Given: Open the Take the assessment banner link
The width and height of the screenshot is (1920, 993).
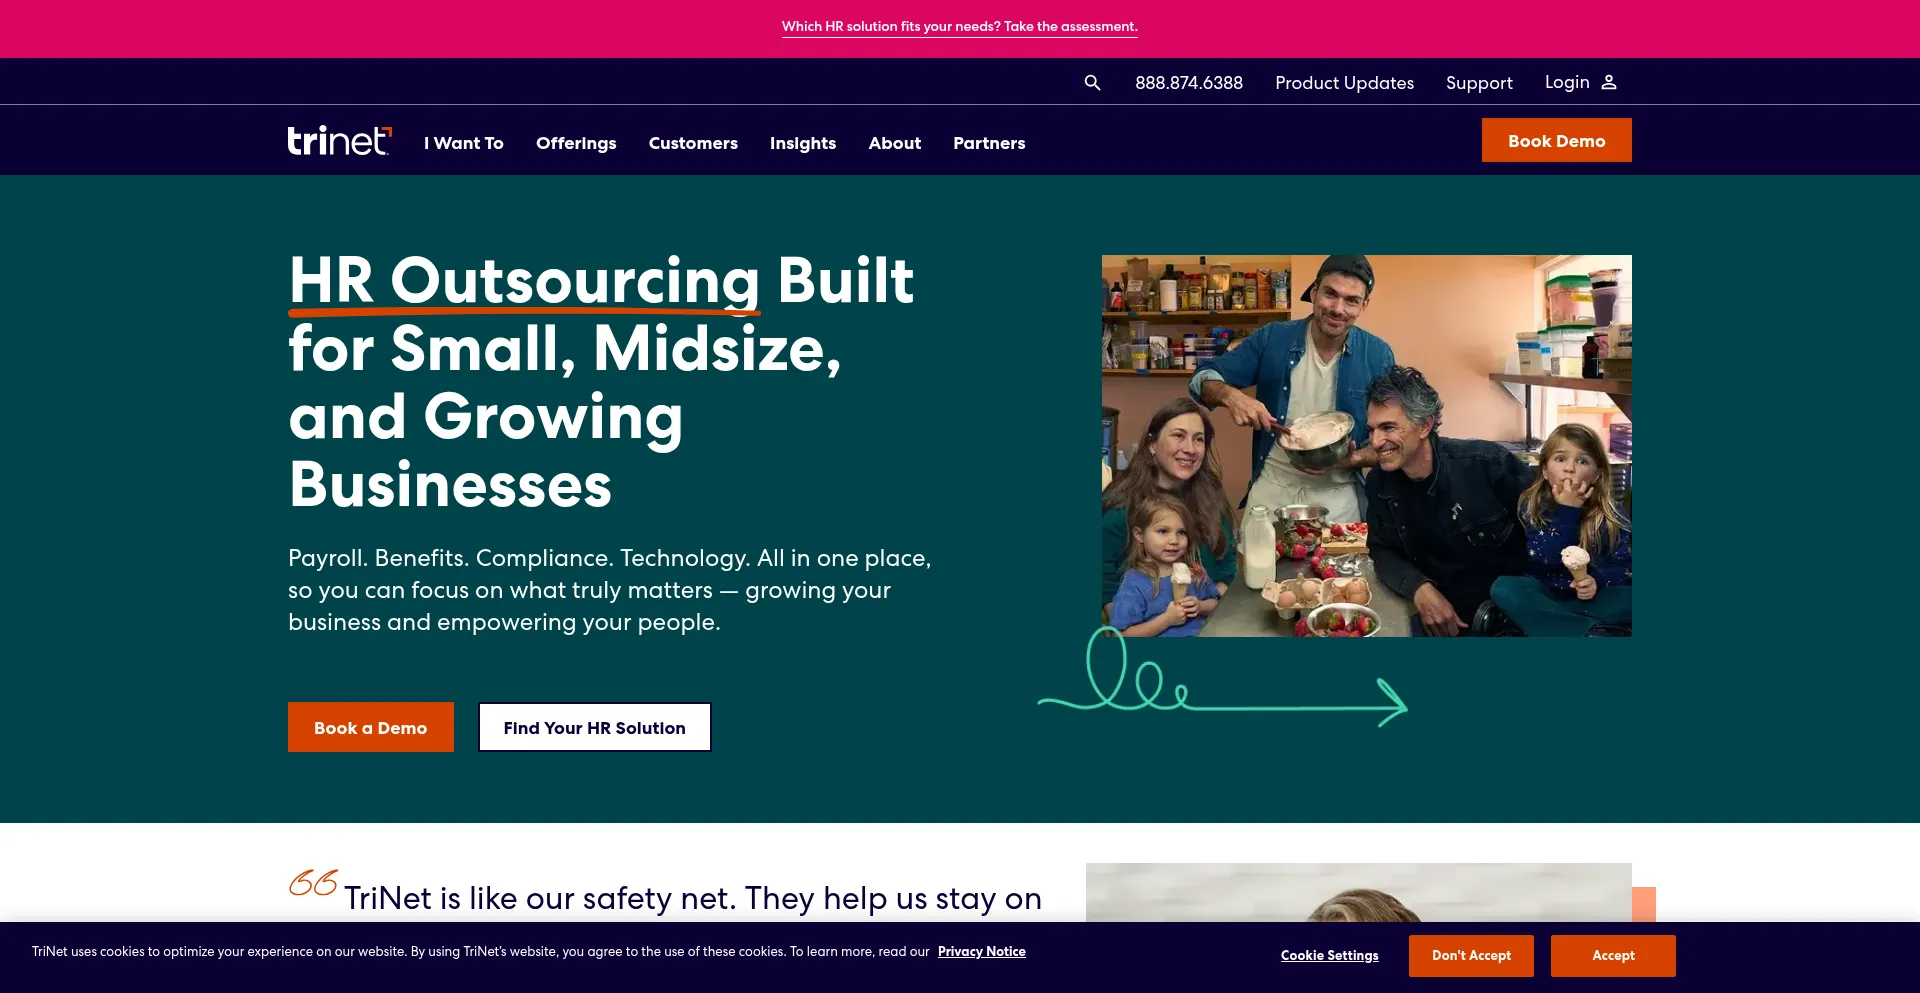Looking at the screenshot, I should [x=960, y=27].
